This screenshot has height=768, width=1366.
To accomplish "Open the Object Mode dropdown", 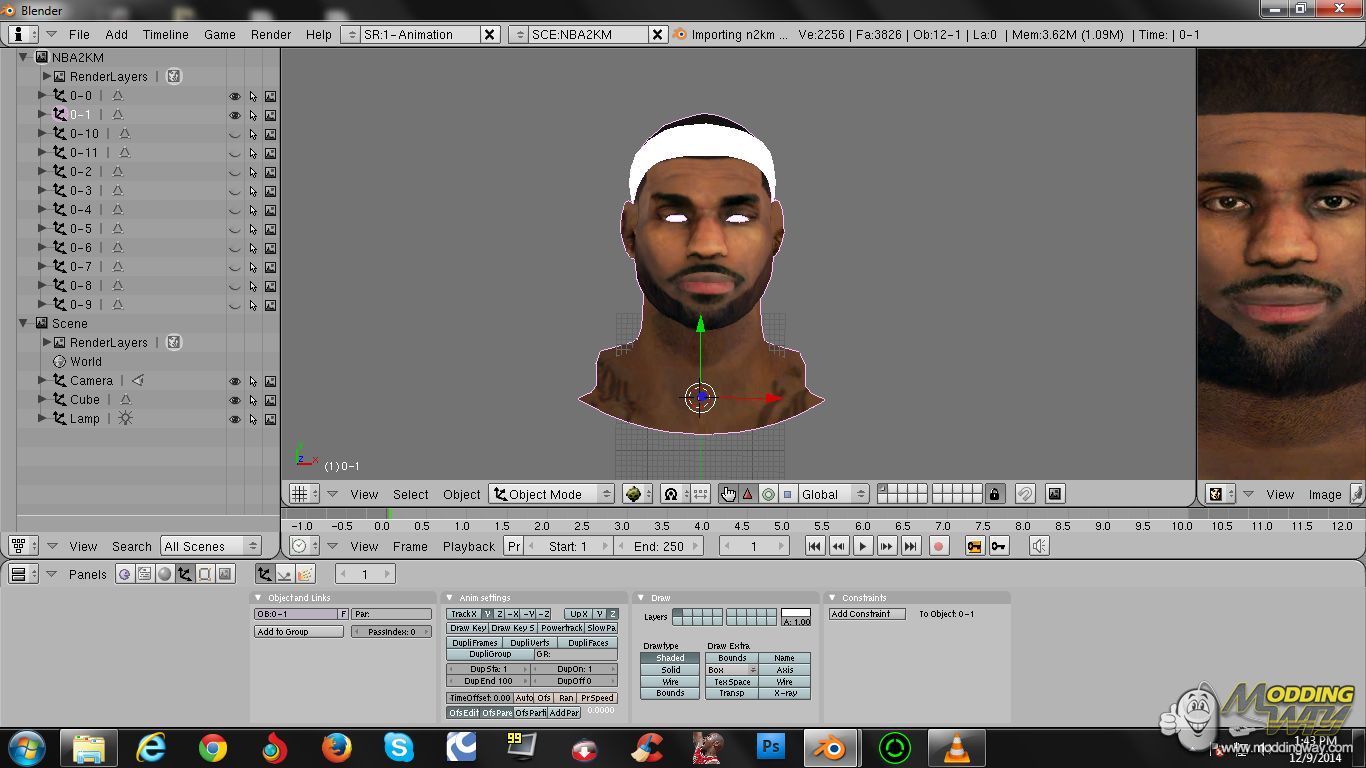I will pyautogui.click(x=551, y=494).
